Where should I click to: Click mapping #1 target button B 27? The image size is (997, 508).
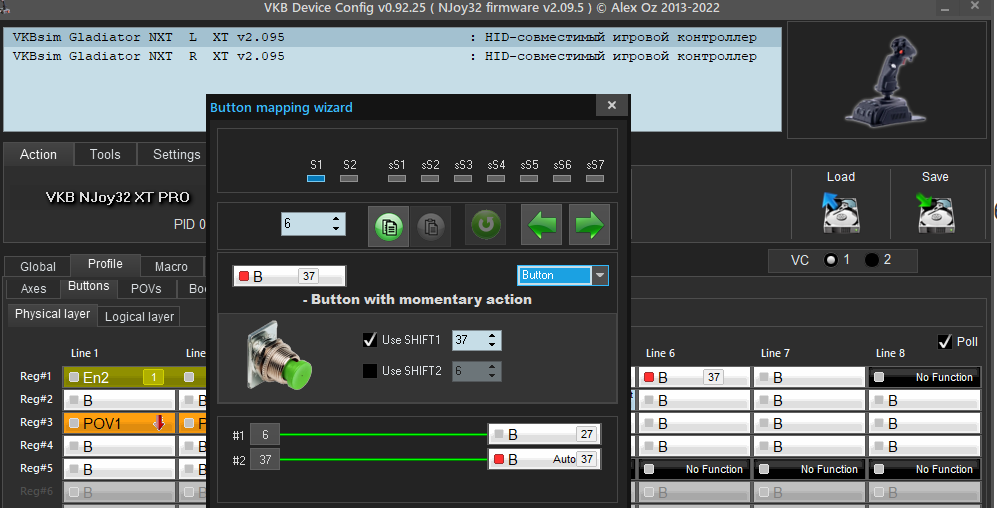[544, 435]
